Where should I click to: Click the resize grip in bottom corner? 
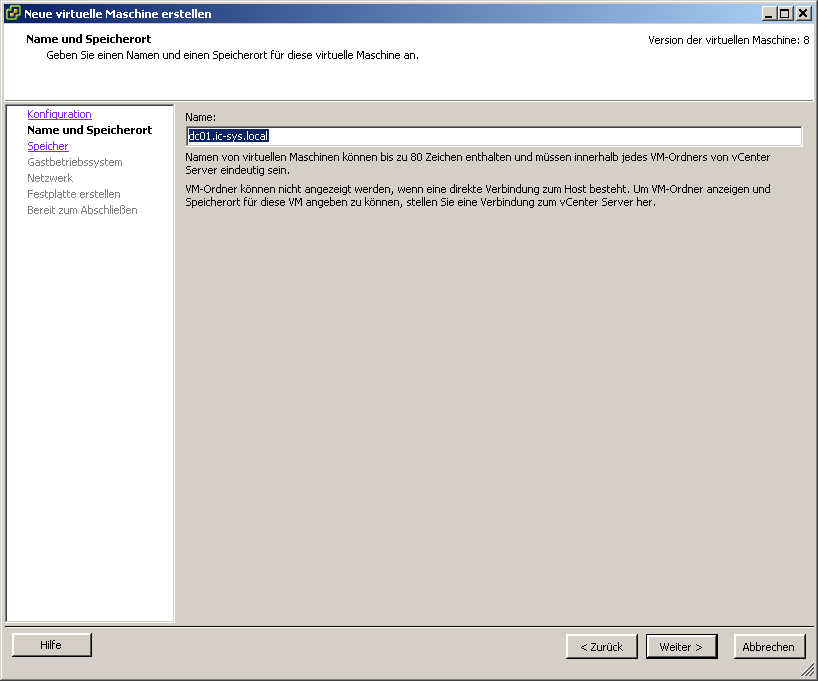[808, 671]
